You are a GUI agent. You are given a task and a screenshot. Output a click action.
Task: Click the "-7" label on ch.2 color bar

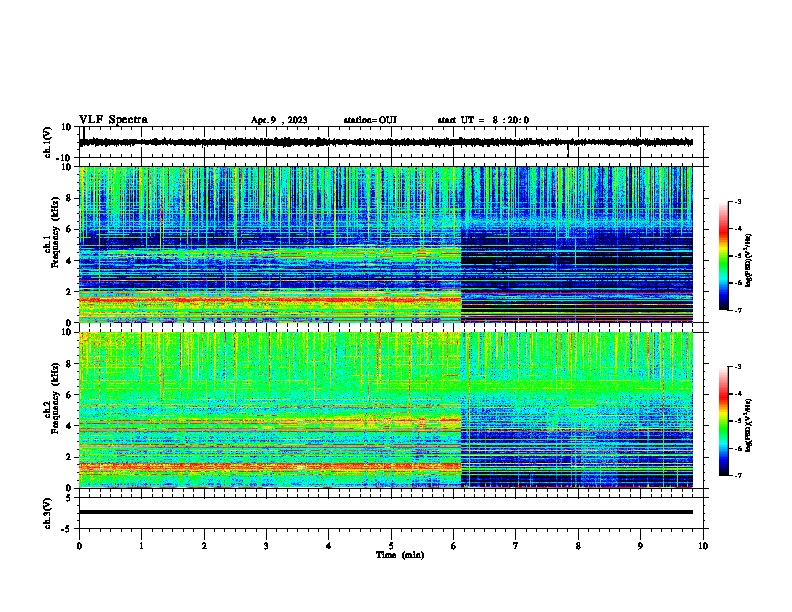coord(737,476)
